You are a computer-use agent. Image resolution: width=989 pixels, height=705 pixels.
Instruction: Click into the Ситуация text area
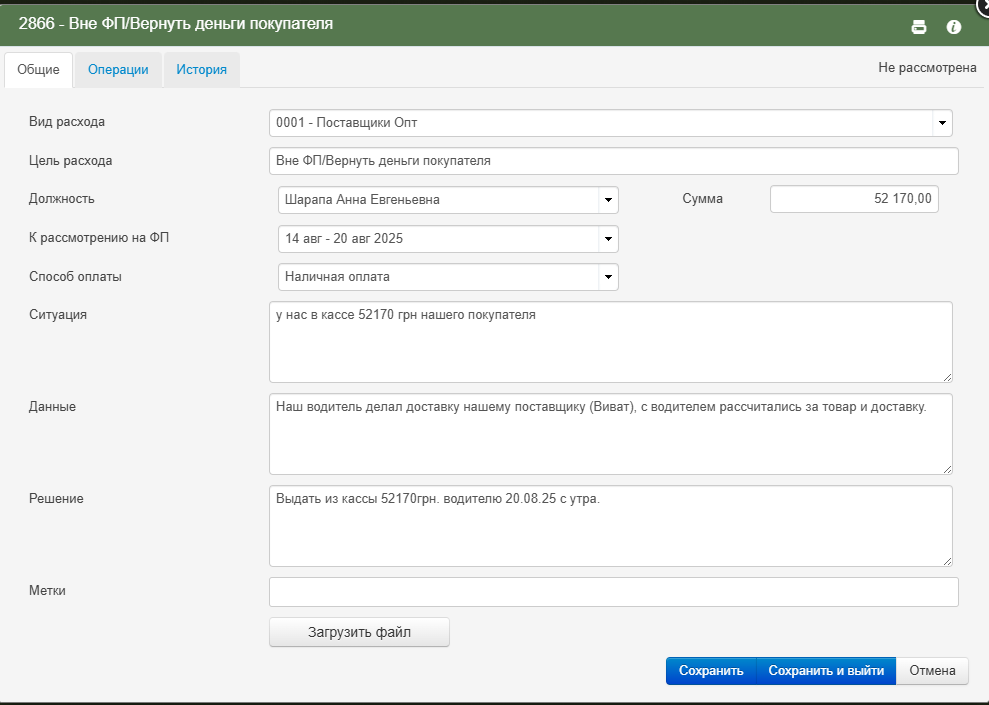tap(611, 342)
